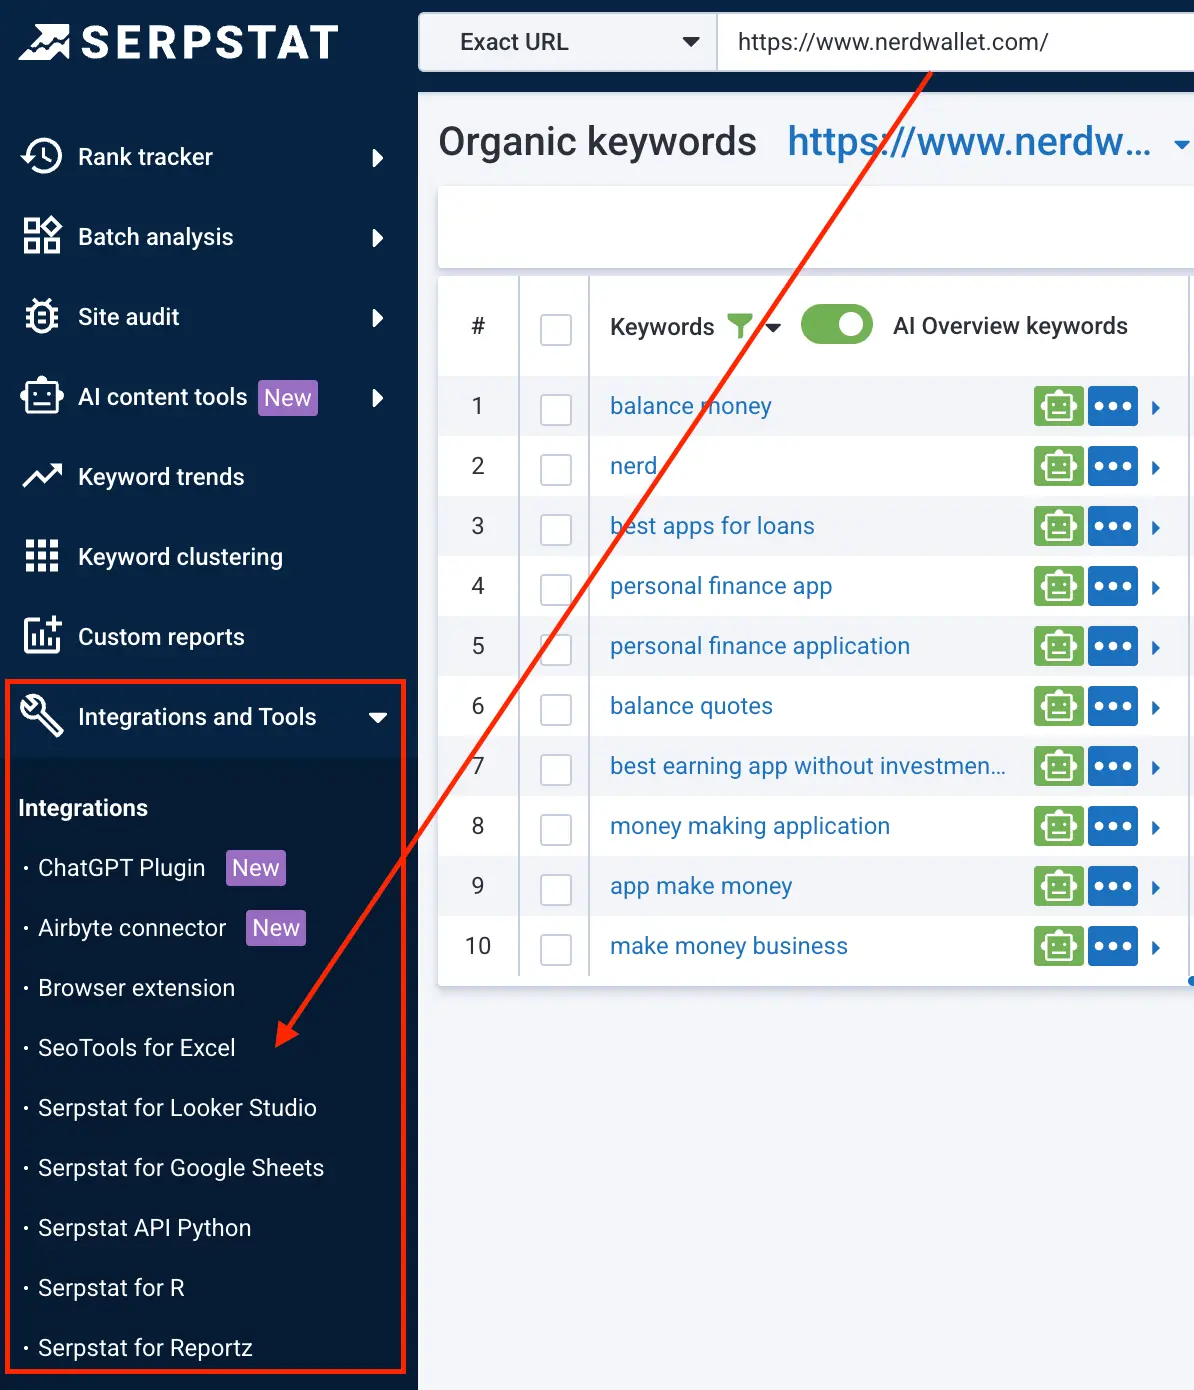Open Serpstat for R link
This screenshot has height=1390, width=1194.
coord(111,1288)
